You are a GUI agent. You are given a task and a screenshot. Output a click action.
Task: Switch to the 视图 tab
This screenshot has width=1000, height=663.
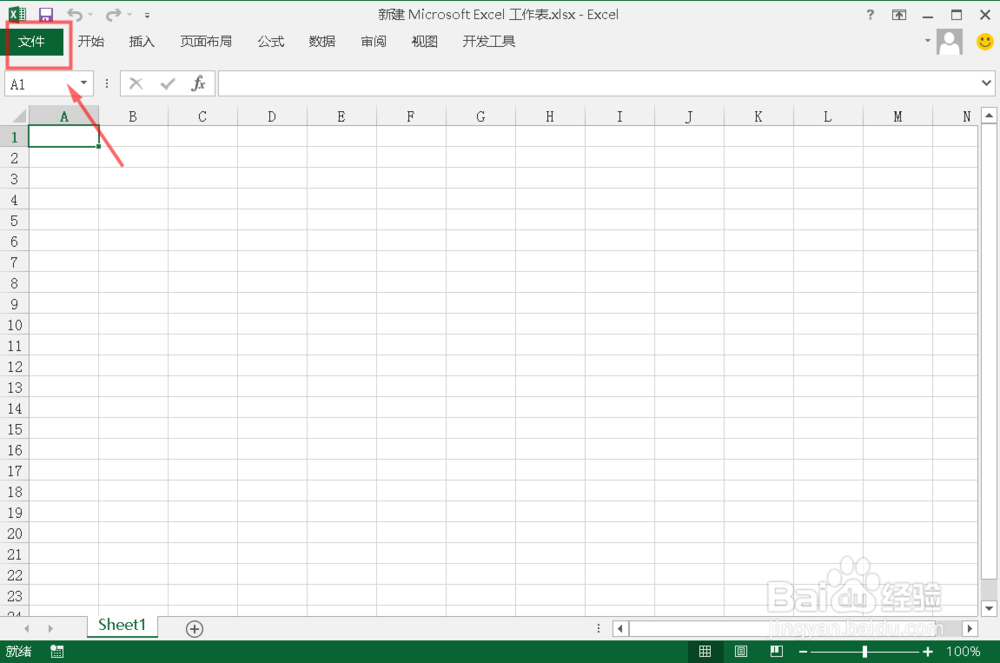[x=425, y=41]
